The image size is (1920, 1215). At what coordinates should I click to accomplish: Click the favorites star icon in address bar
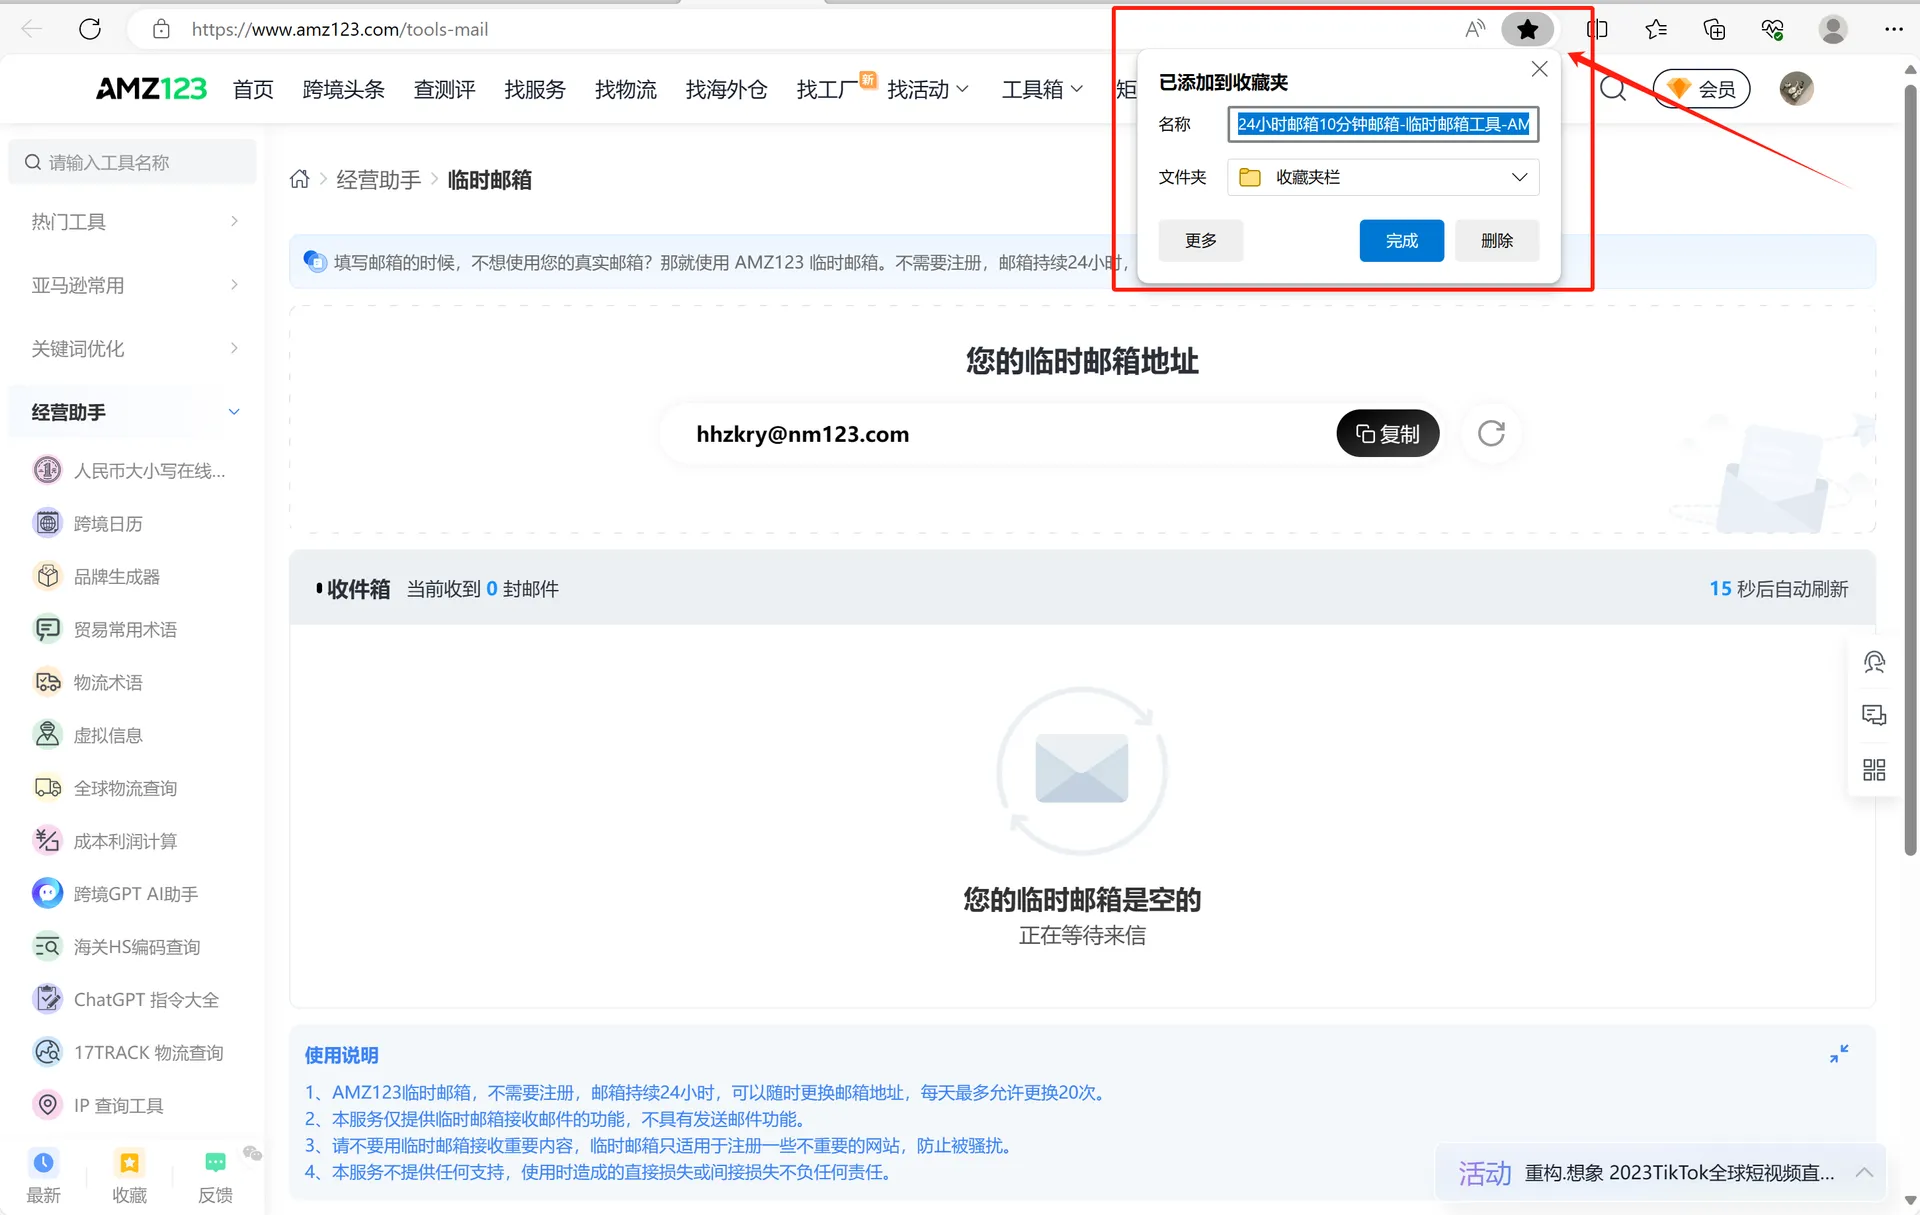(1527, 29)
